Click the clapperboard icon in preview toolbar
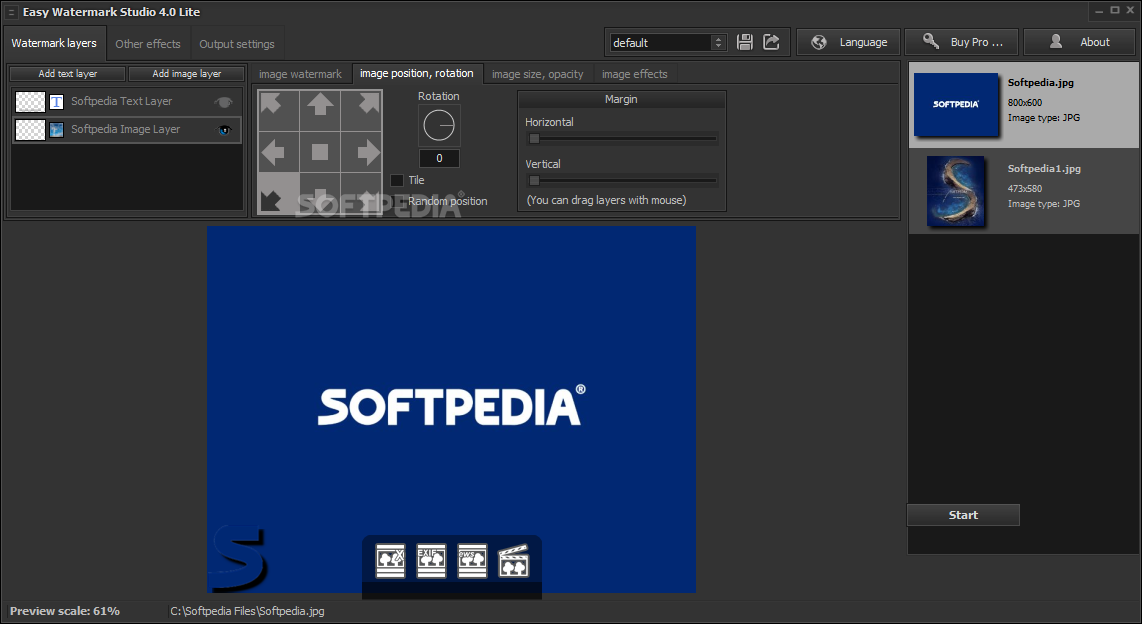1142x624 pixels. coord(513,561)
